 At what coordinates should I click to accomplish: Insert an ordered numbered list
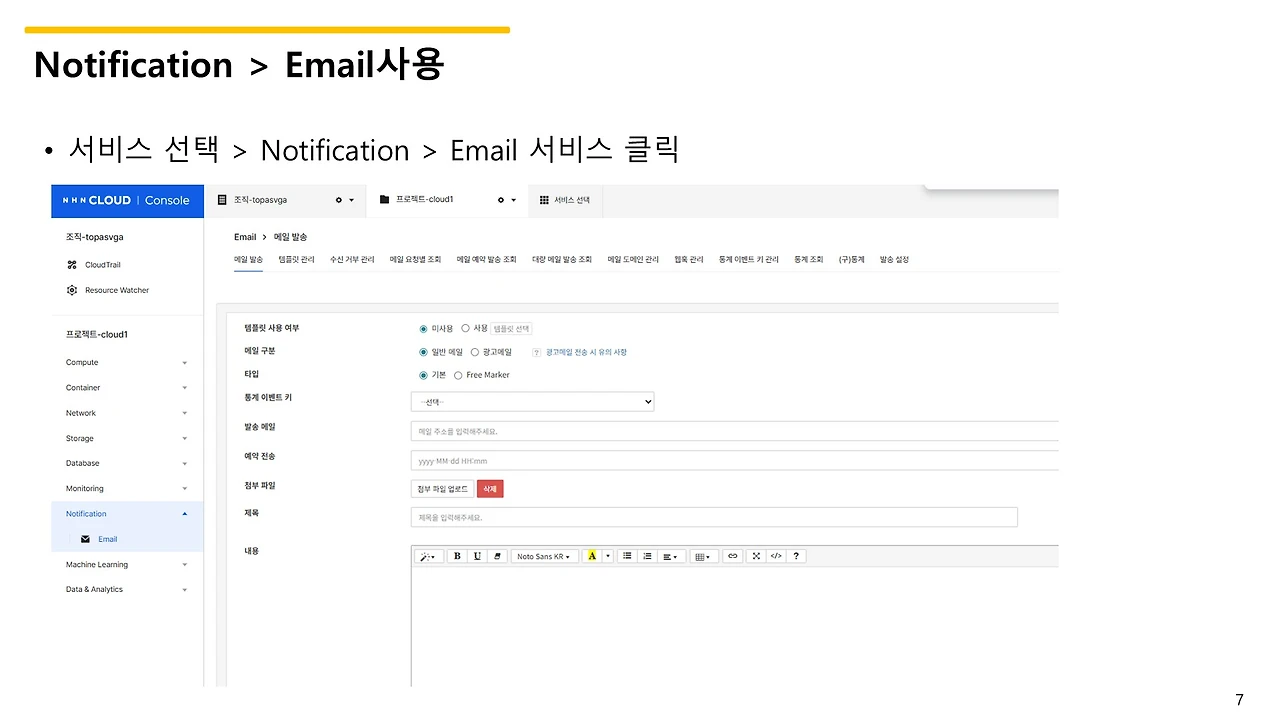[647, 556]
